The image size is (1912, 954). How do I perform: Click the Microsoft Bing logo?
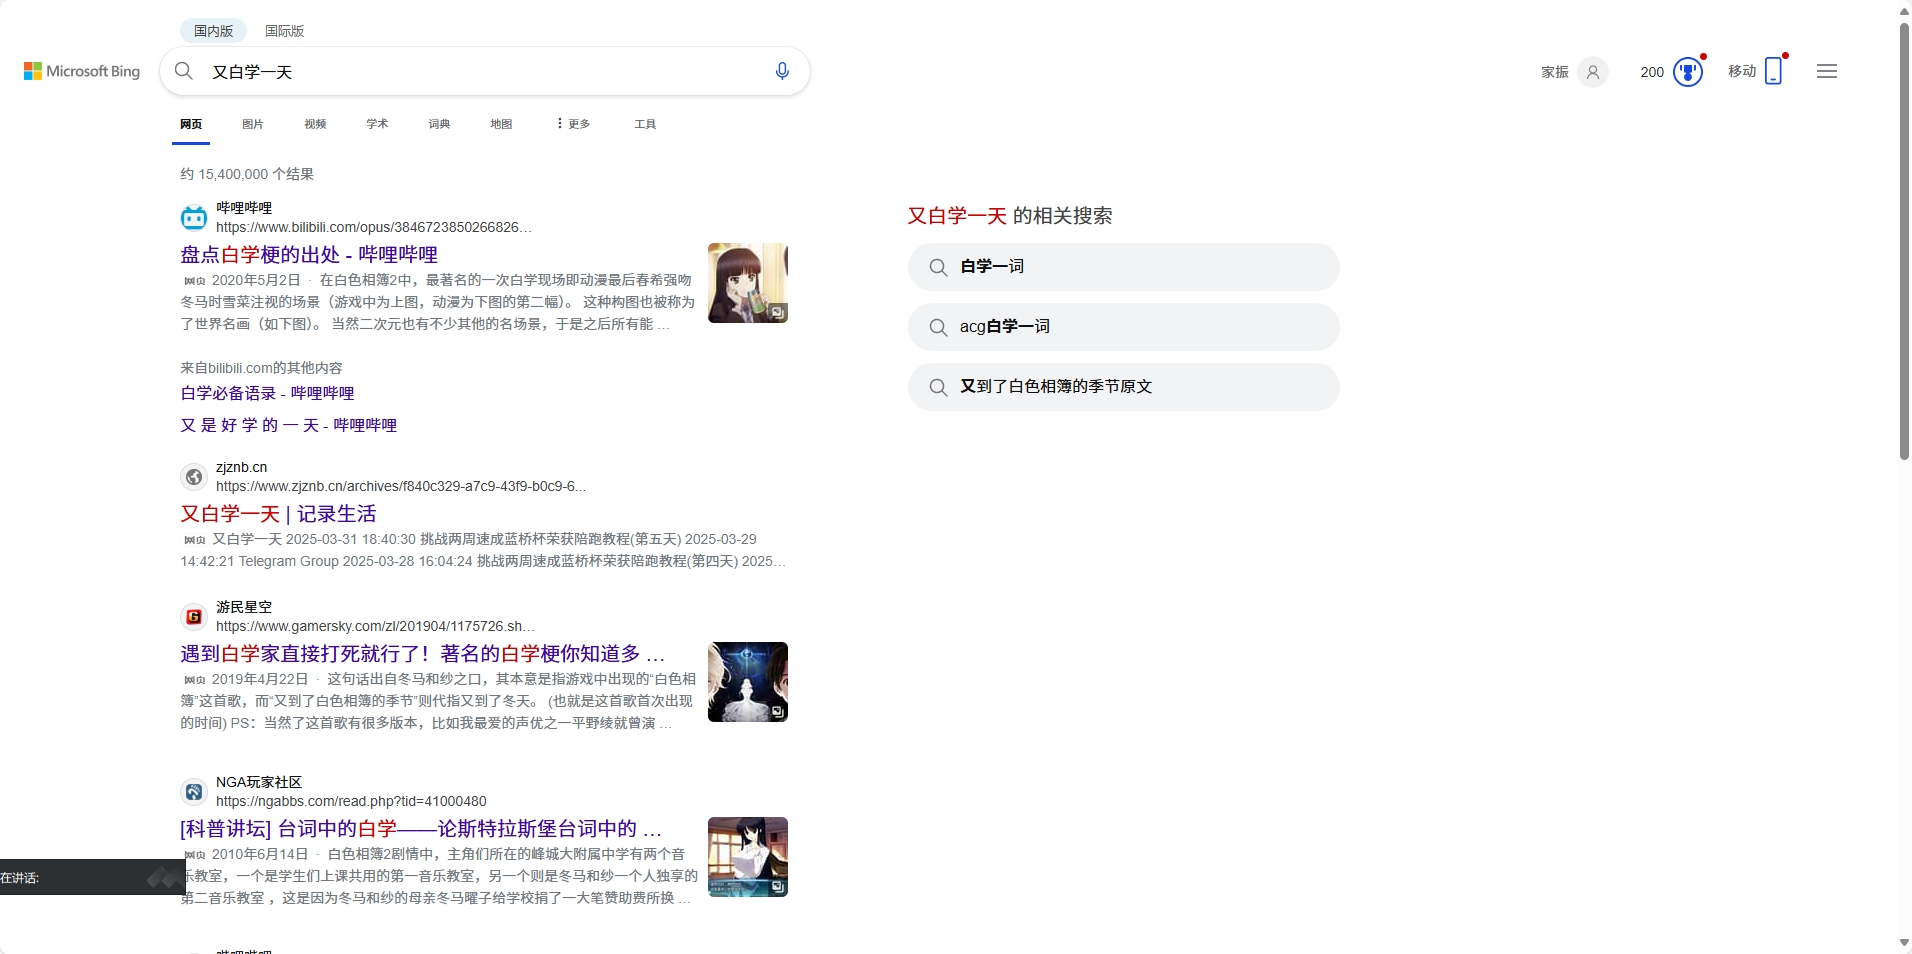click(x=82, y=71)
